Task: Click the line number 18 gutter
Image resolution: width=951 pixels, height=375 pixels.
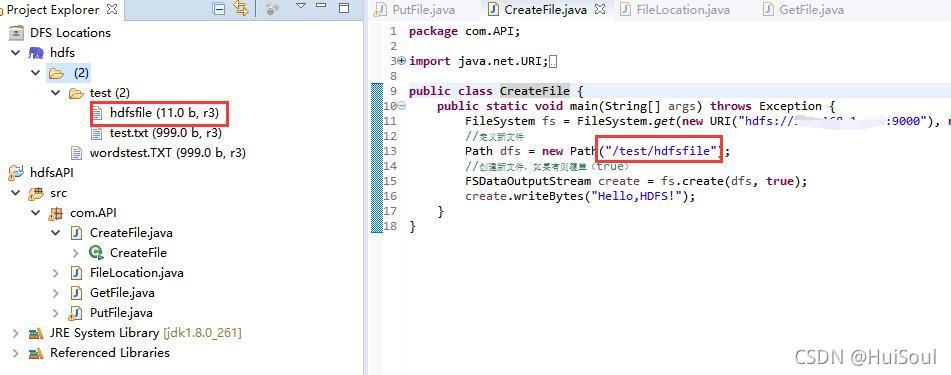Action: coord(390,226)
